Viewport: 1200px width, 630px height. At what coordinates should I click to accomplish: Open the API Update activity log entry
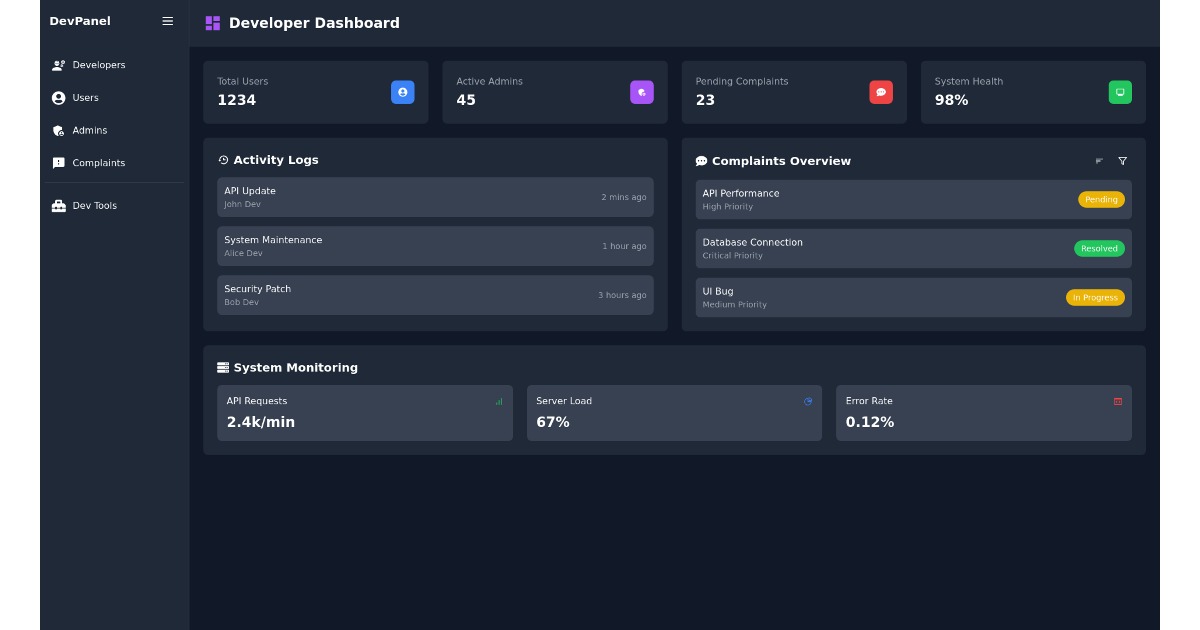point(435,196)
